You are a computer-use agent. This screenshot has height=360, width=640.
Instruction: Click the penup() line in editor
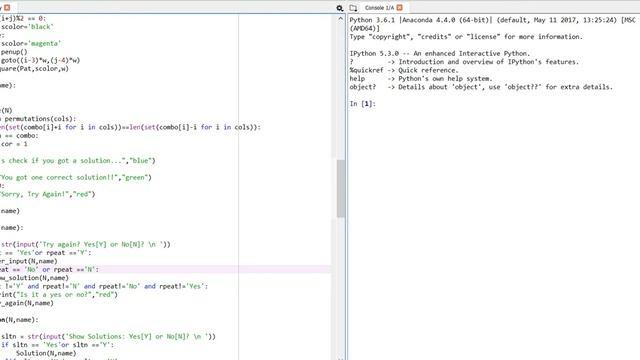pyautogui.click(x=14, y=52)
